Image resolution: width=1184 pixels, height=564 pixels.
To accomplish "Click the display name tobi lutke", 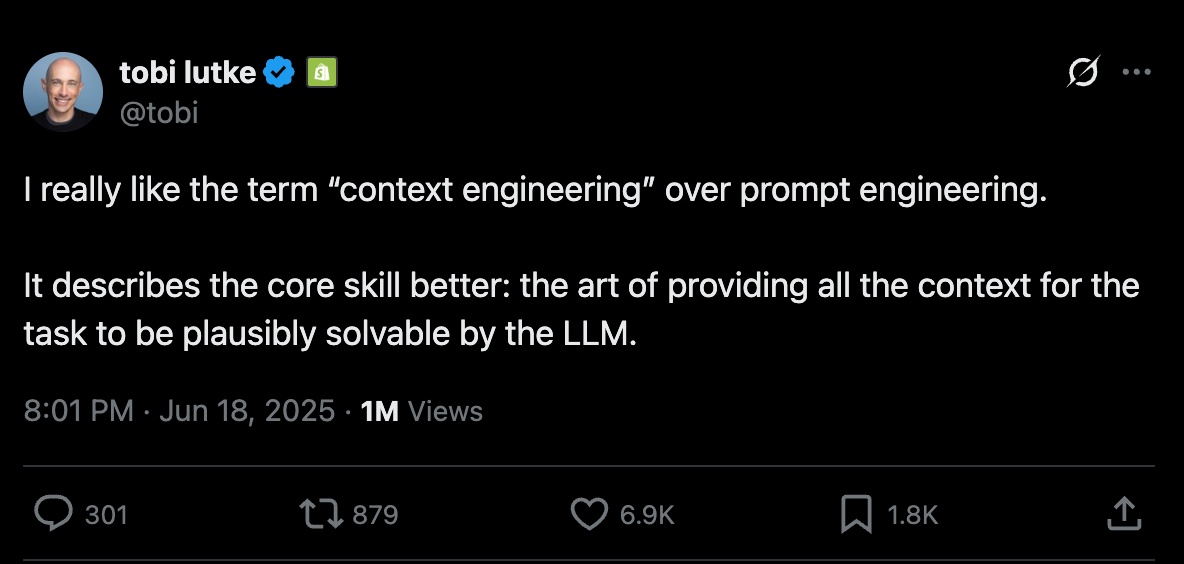I will 187,72.
